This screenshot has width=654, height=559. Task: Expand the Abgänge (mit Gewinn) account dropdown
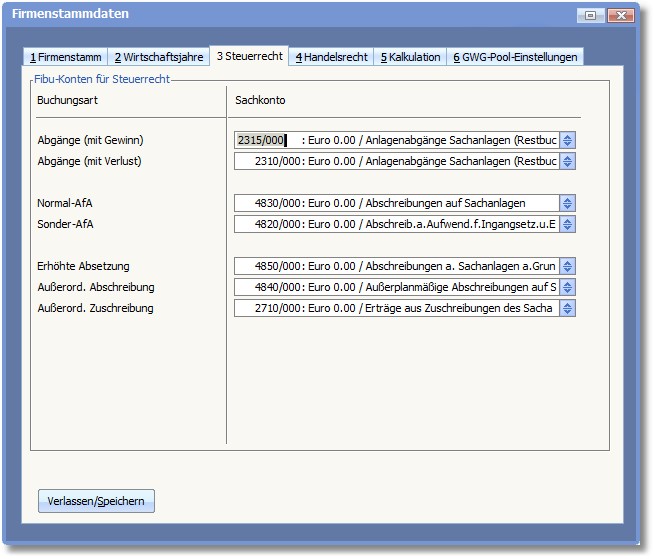[x=568, y=141]
